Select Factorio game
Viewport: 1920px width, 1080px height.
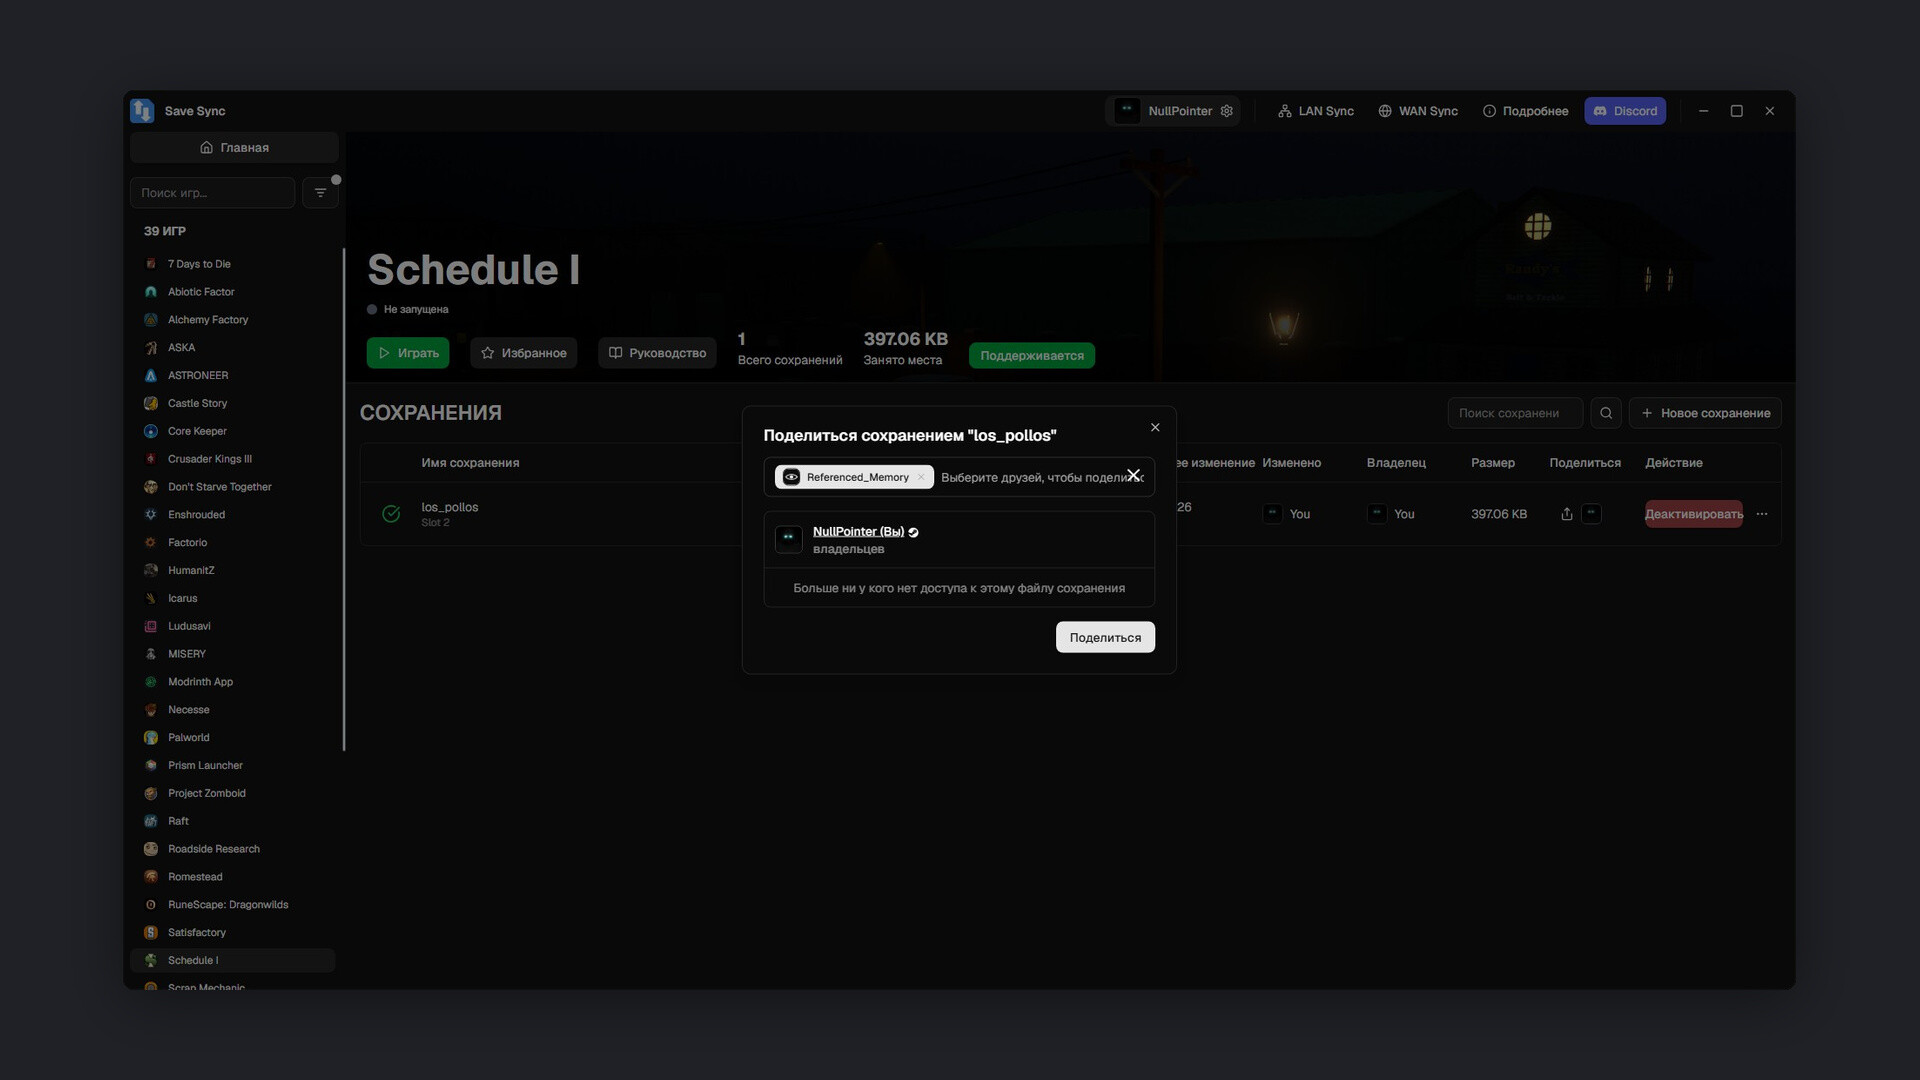point(232,542)
